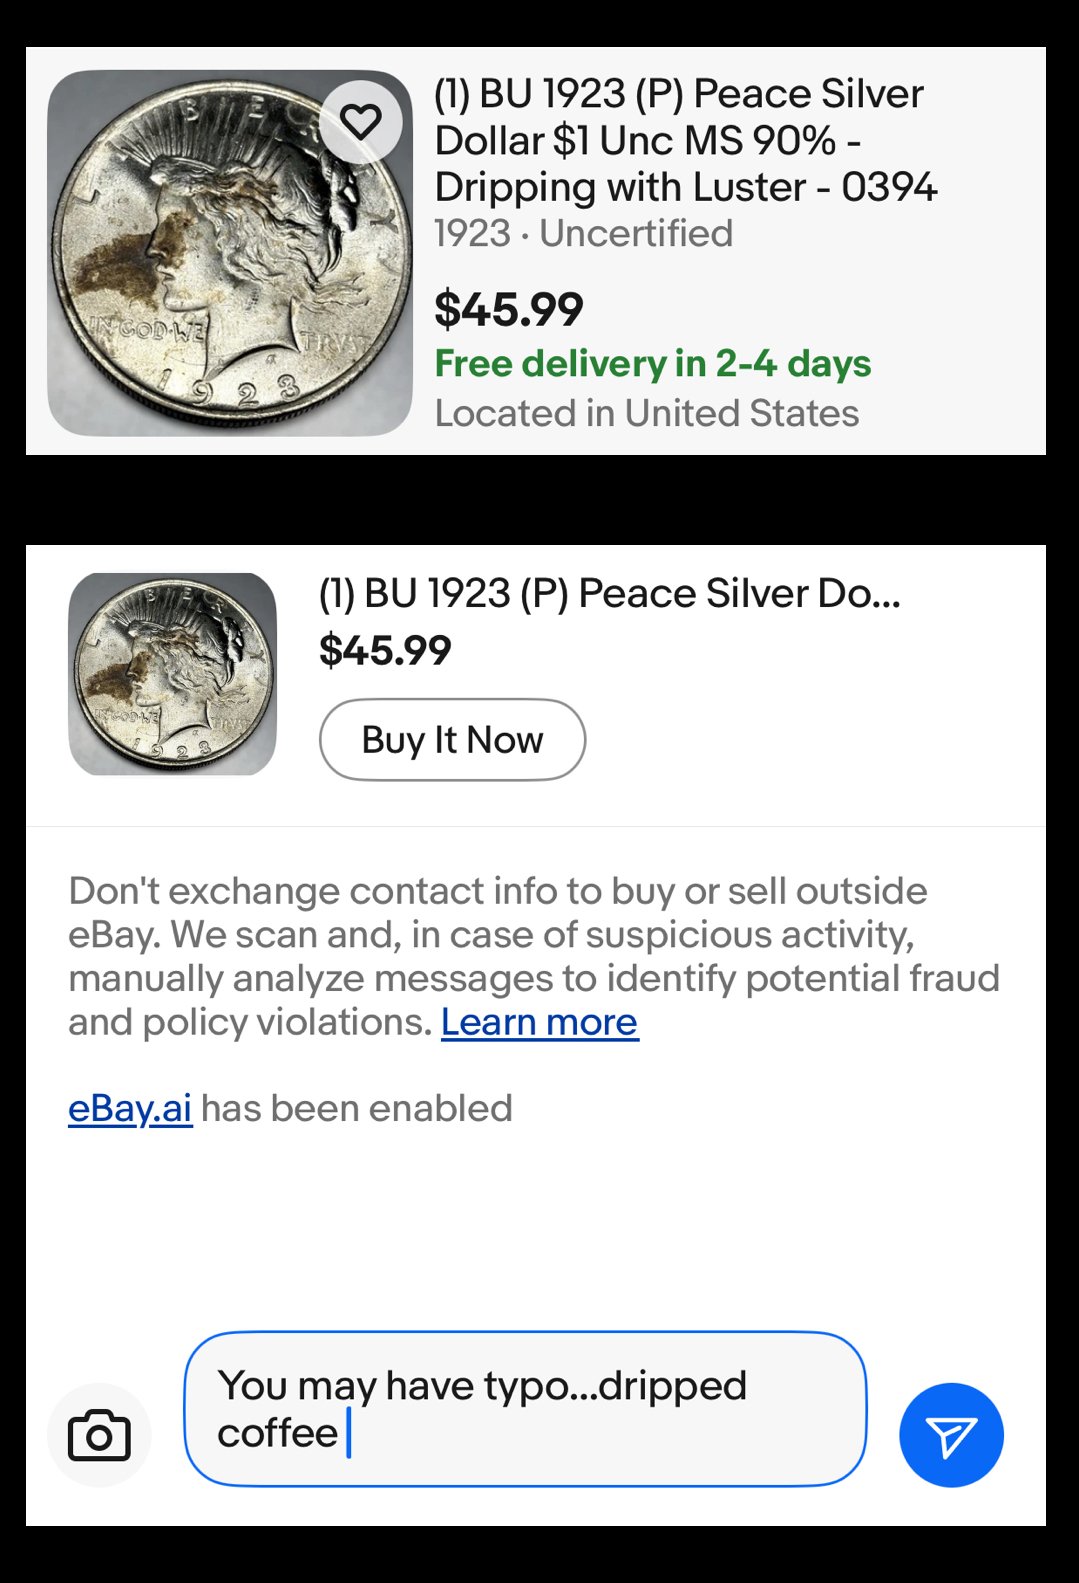Click the Buy It Now button
The width and height of the screenshot is (1079, 1583).
click(452, 739)
